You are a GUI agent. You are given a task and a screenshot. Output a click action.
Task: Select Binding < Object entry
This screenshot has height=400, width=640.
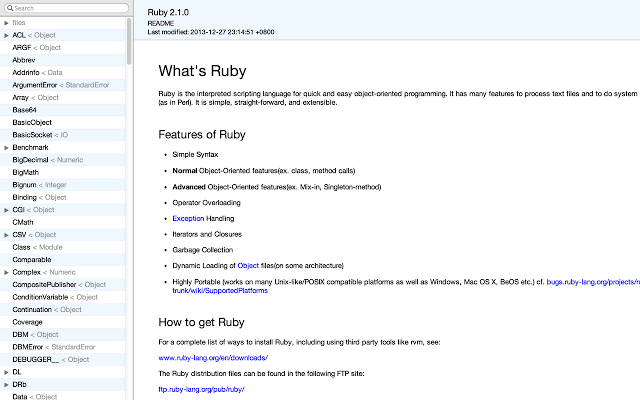(62, 198)
